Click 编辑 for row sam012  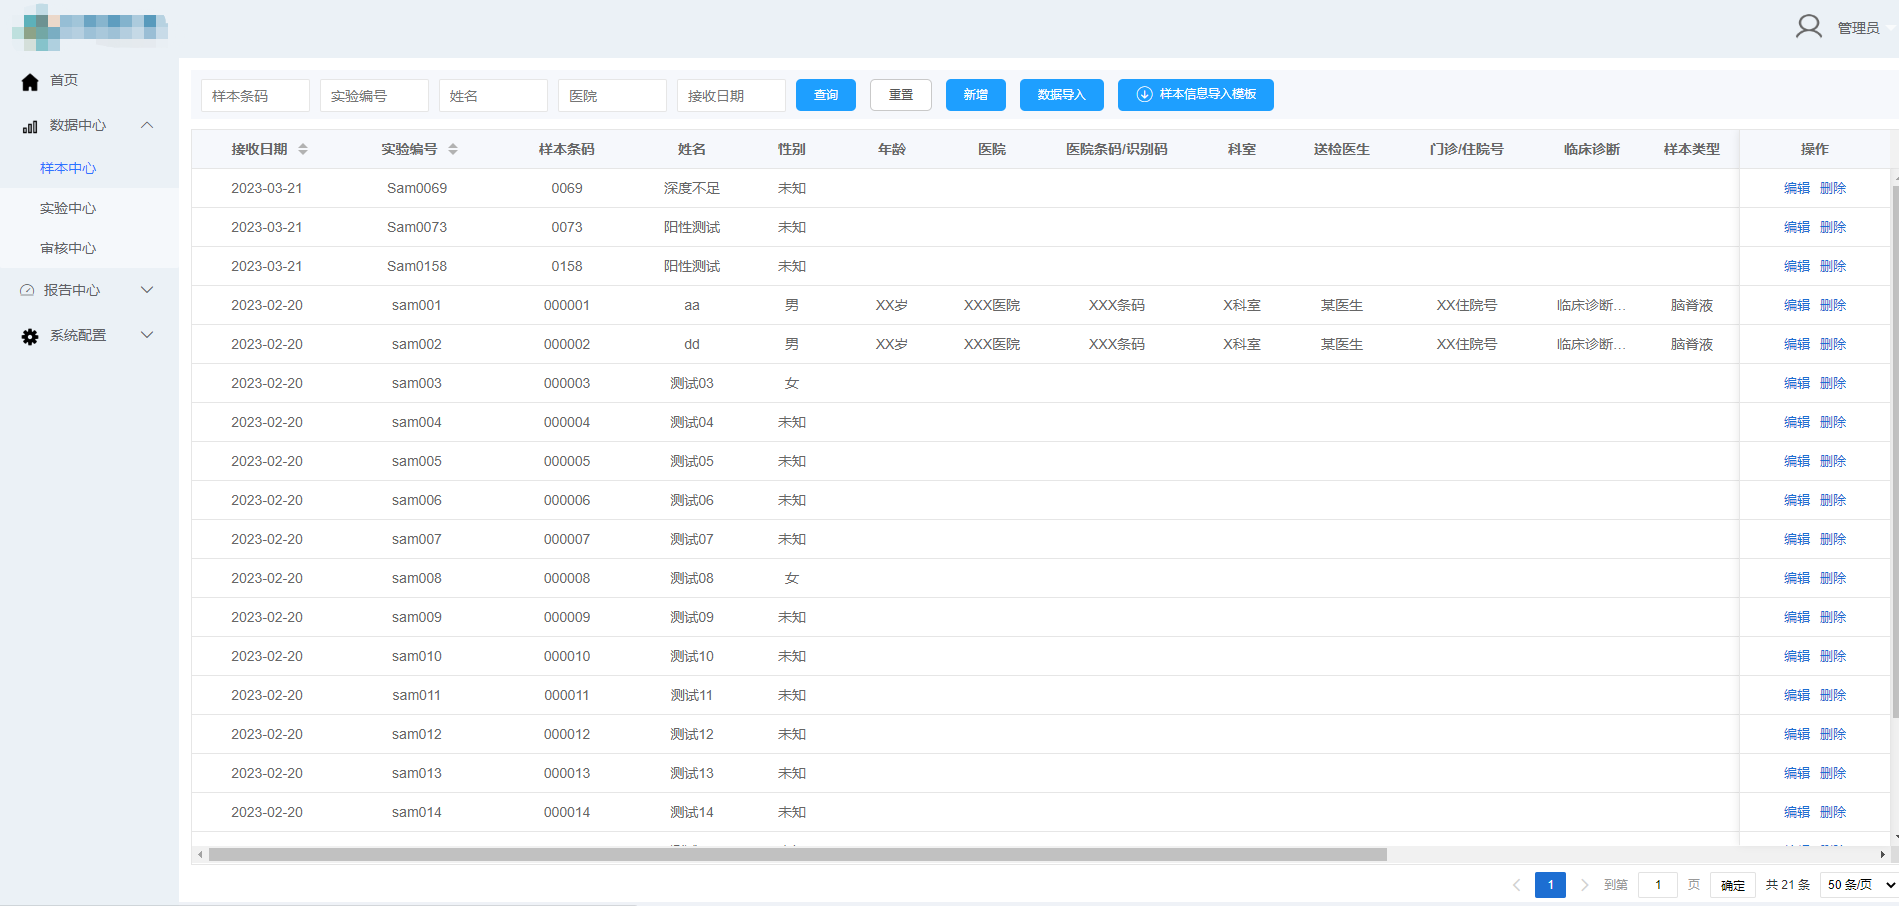(x=1797, y=734)
